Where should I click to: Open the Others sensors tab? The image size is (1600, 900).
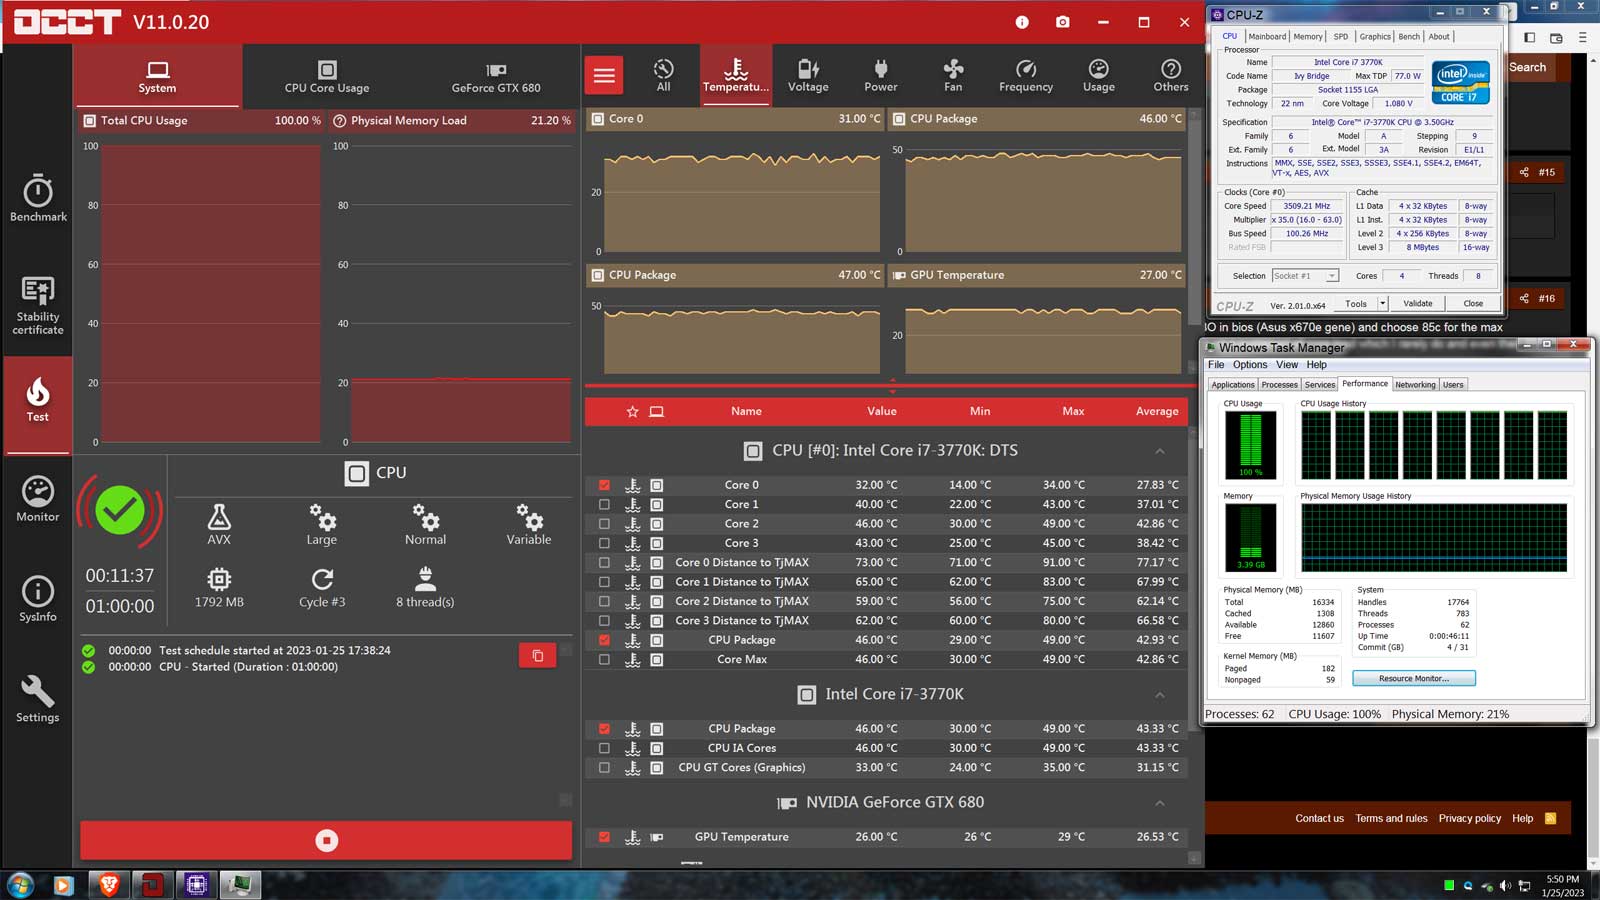(1171, 75)
